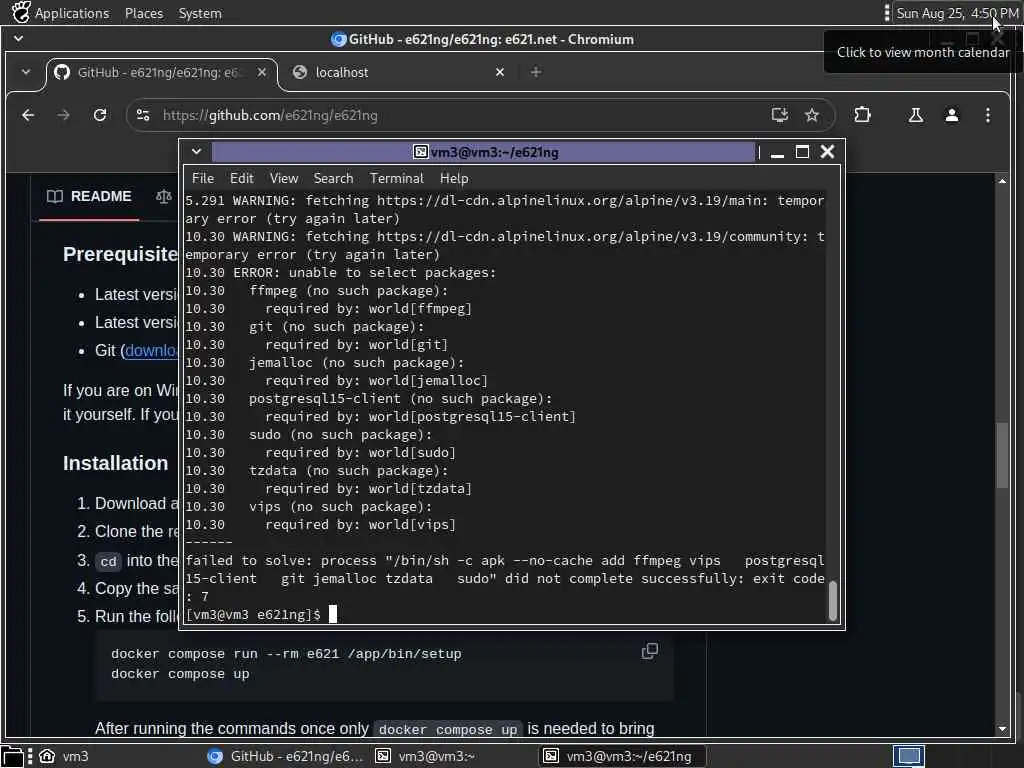Screen dimensions: 1024x768
Task: Click the GitHub address bar URL
Action: tap(270, 116)
